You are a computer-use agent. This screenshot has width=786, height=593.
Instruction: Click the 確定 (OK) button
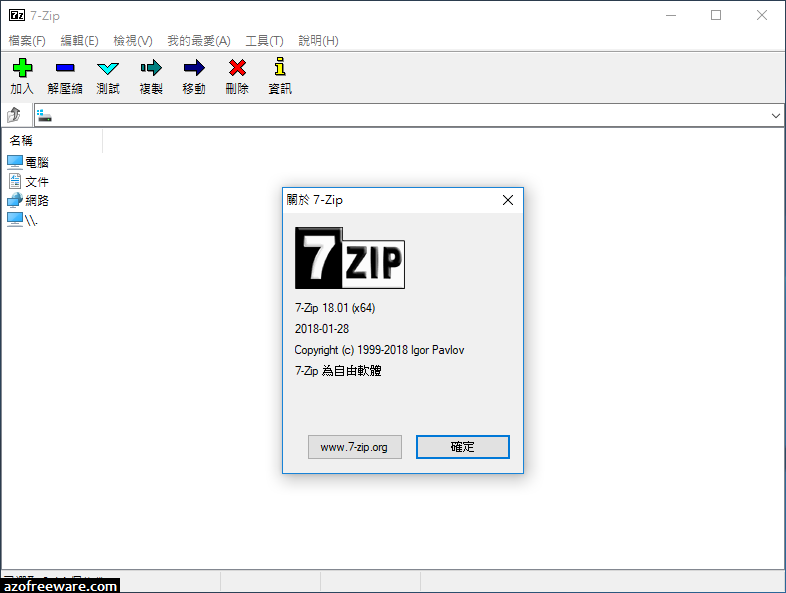[x=463, y=447]
